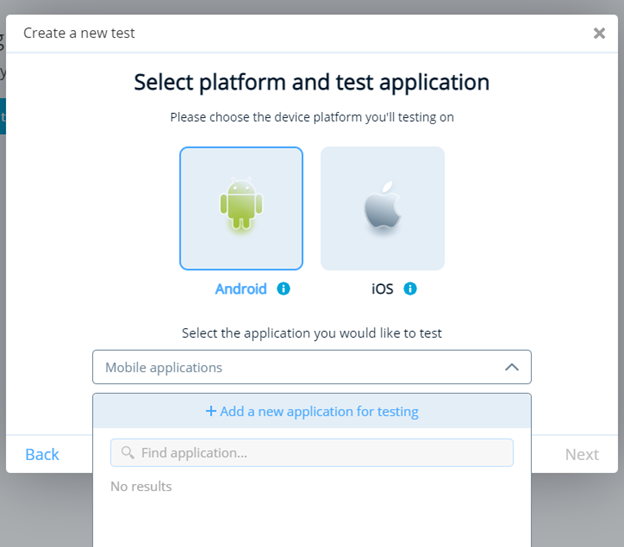Collapse the dropdown using its chevron arrow

coord(512,367)
